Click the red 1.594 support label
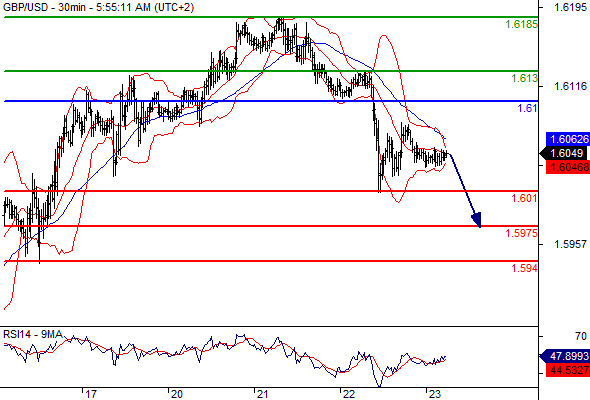Image resolution: width=590 pixels, height=400 pixels. pos(524,268)
